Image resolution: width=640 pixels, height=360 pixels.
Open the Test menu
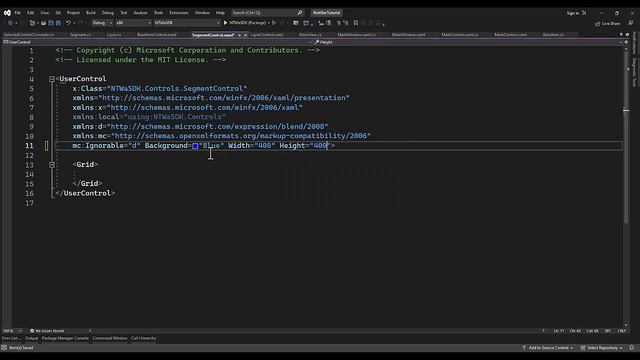124,13
